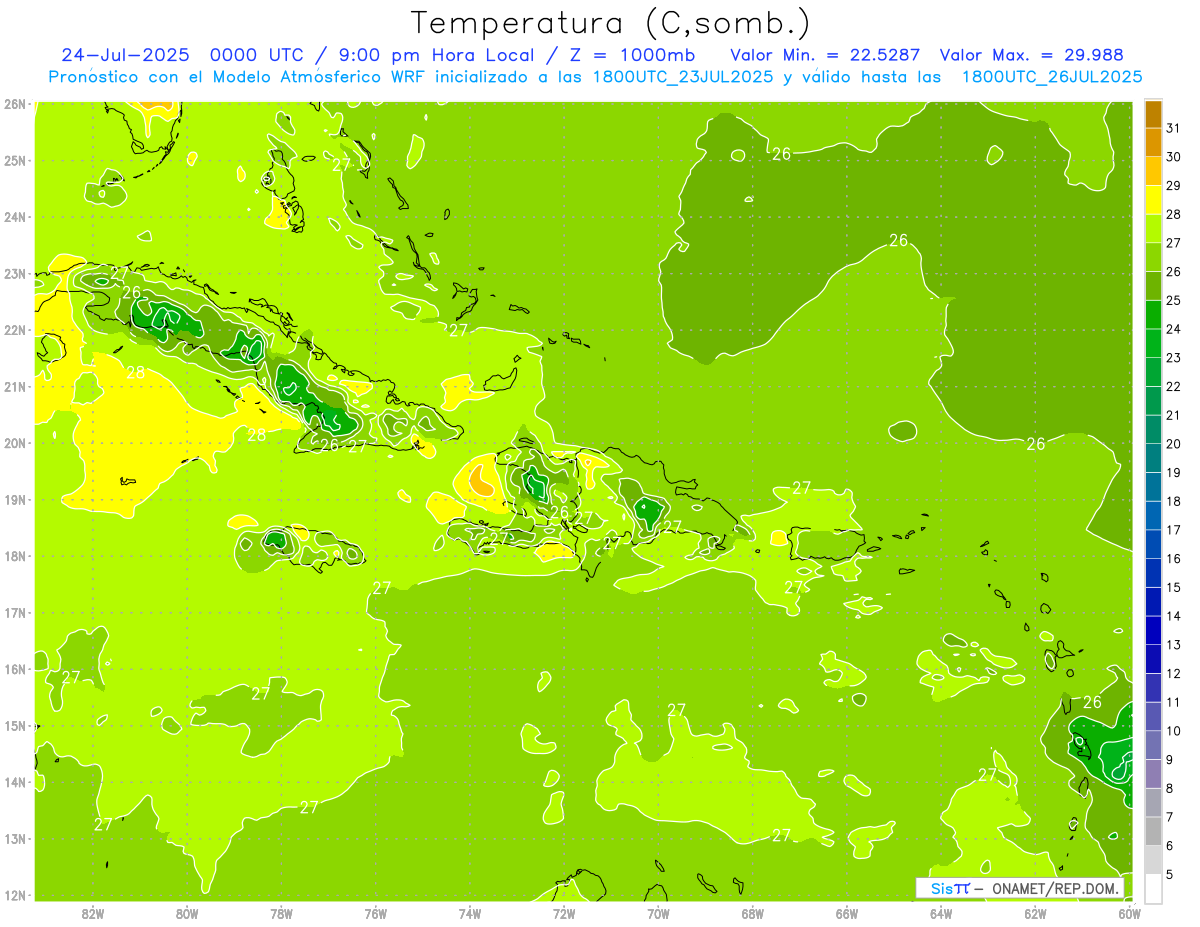Pick the purple swatch between 8 and 9

1153,774
